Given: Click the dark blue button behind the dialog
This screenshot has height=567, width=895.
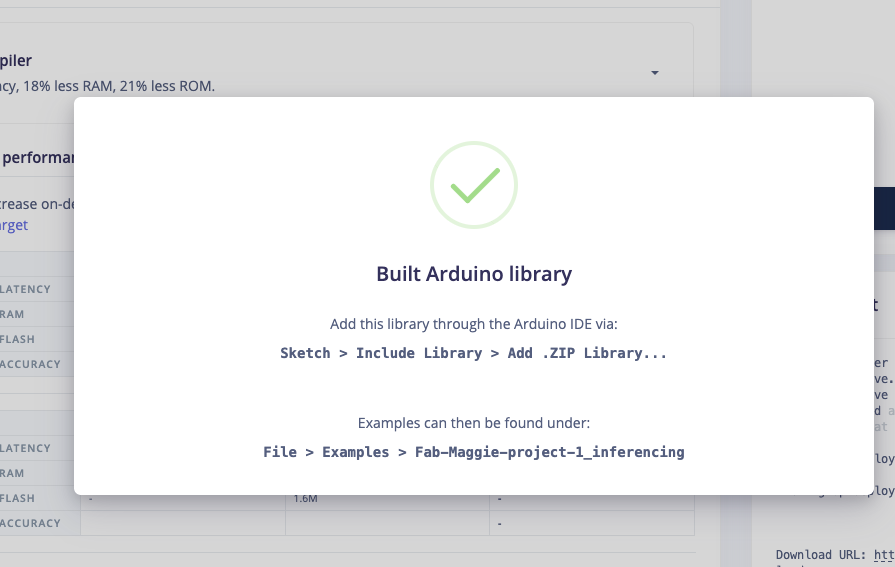Looking at the screenshot, I should point(884,208).
